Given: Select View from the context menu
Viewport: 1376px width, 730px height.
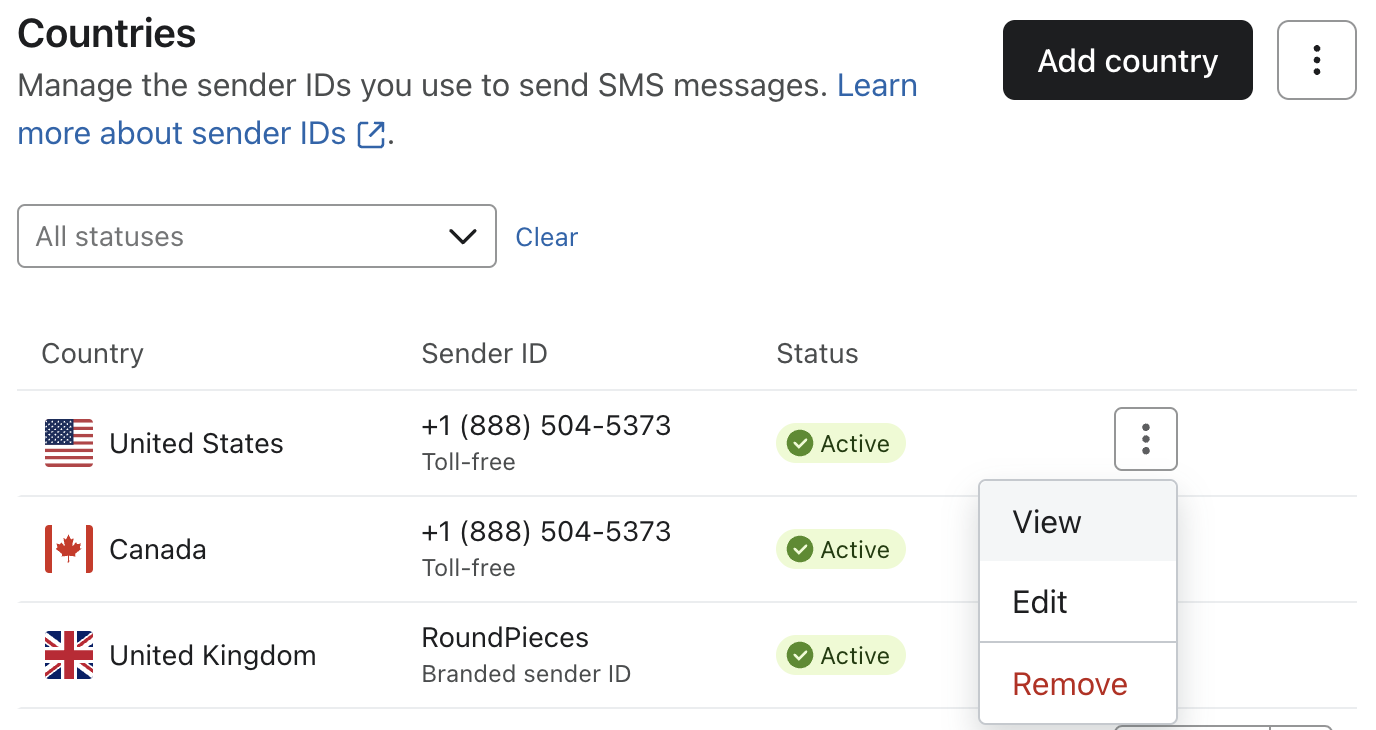Looking at the screenshot, I should [x=1047, y=522].
